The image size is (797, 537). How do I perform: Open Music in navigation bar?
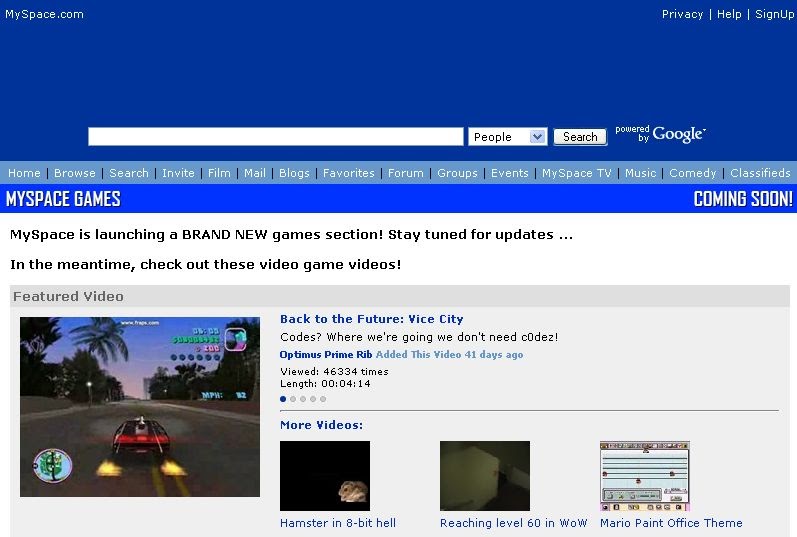[x=640, y=173]
